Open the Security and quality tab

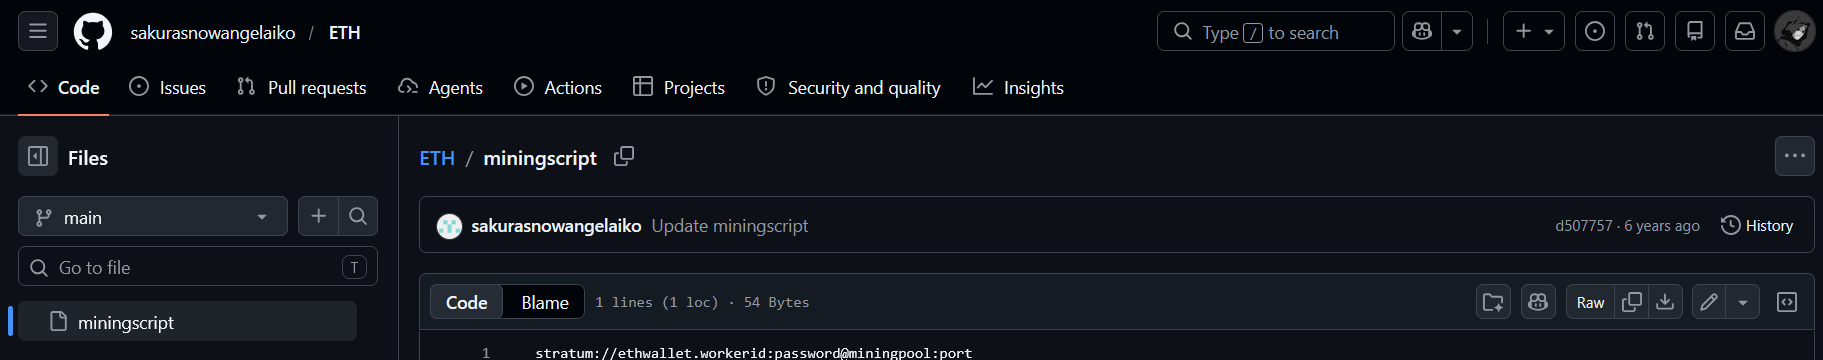(849, 88)
